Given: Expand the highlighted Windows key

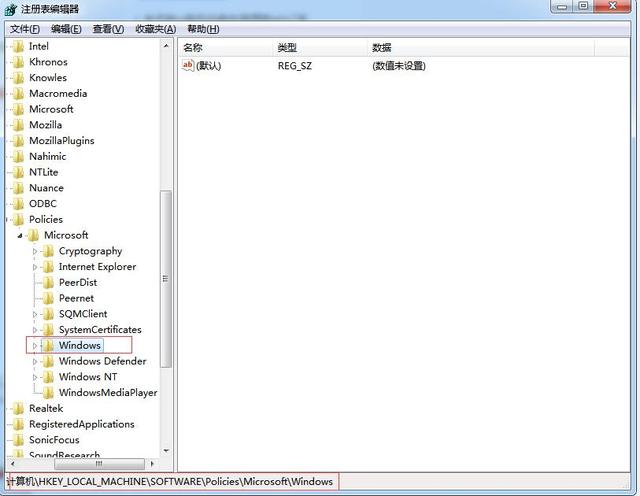Looking at the screenshot, I should click(35, 346).
